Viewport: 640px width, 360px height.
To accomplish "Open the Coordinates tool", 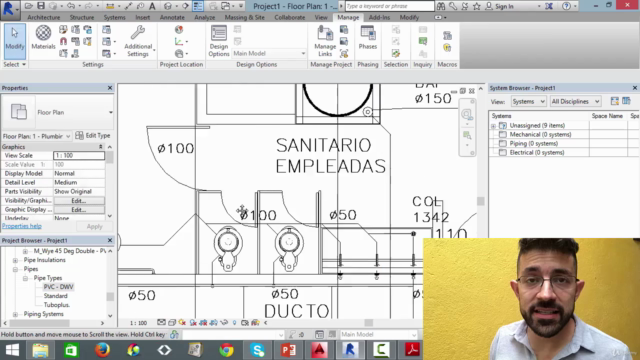I will pyautogui.click(x=181, y=41).
